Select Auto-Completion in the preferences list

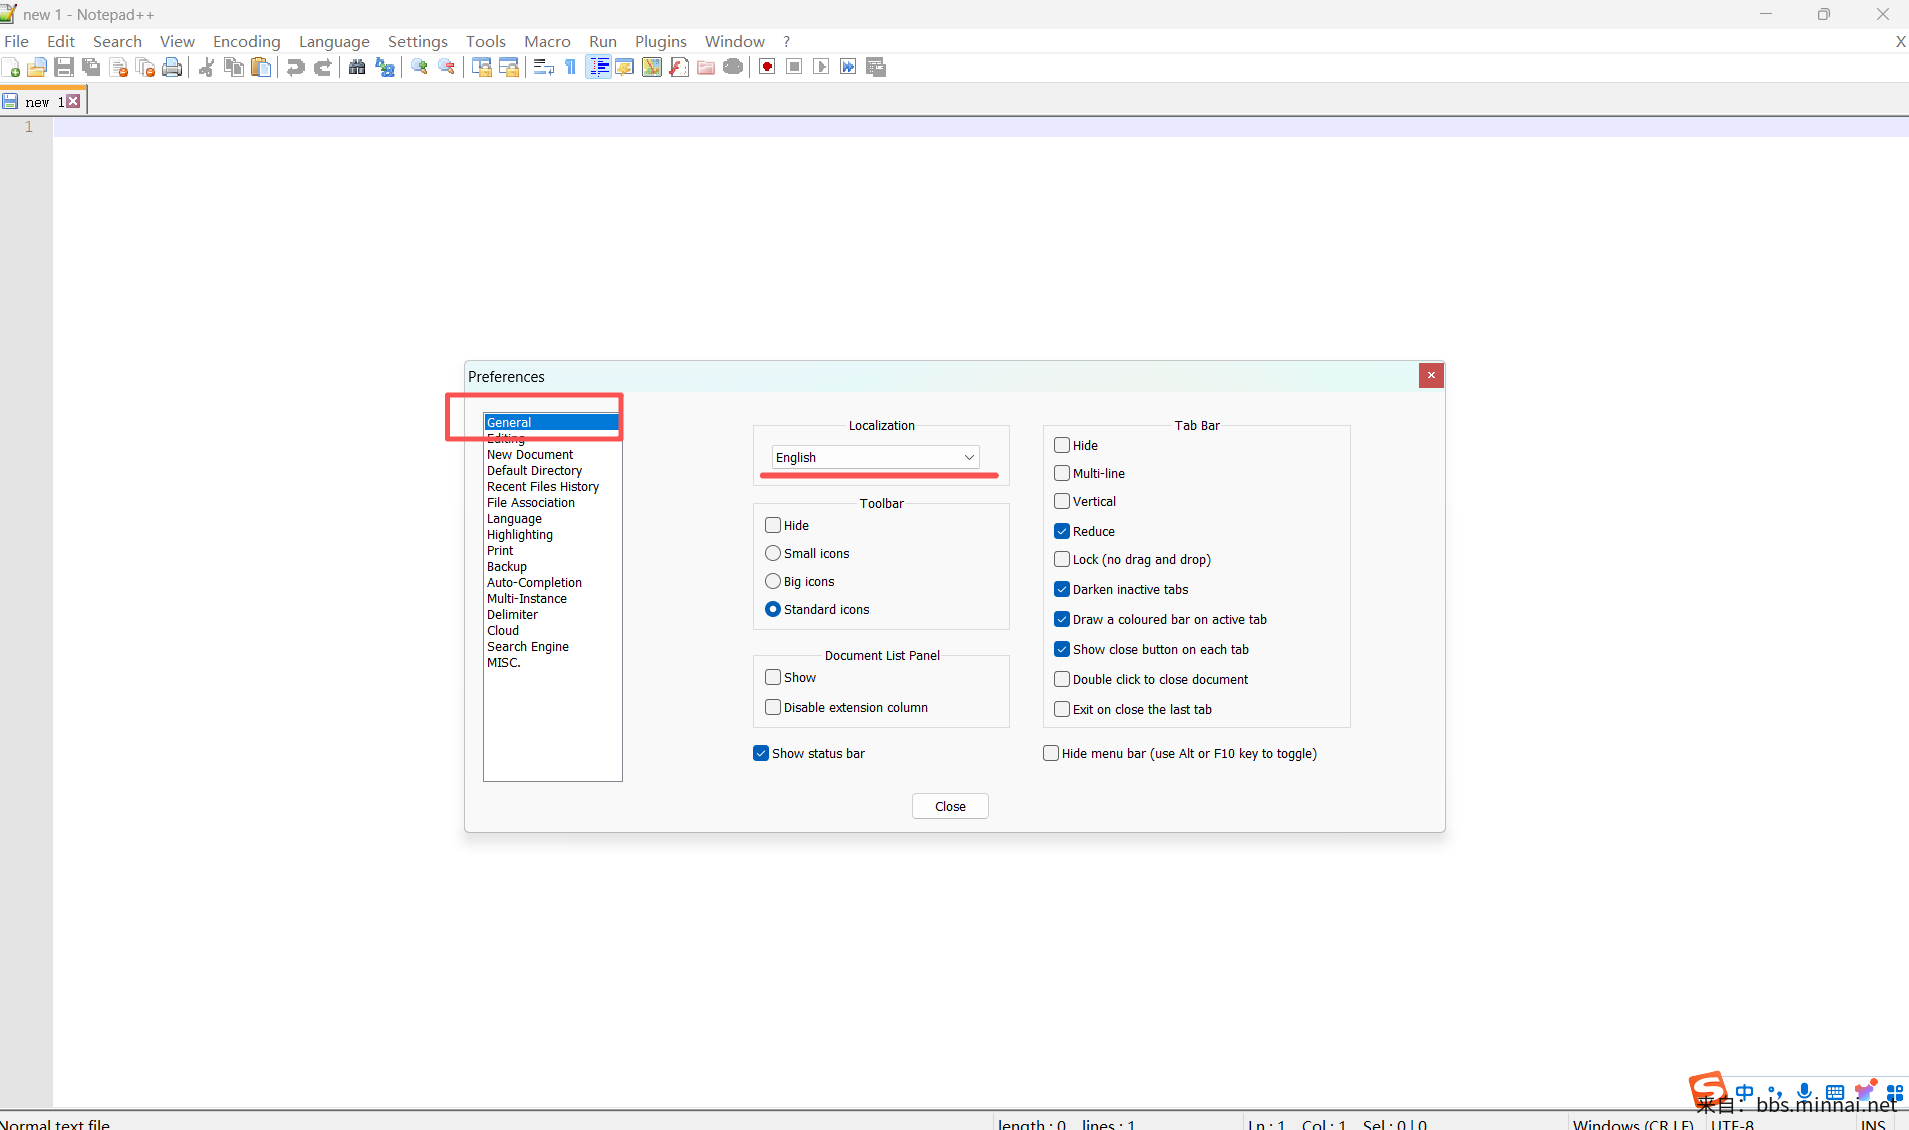(534, 582)
